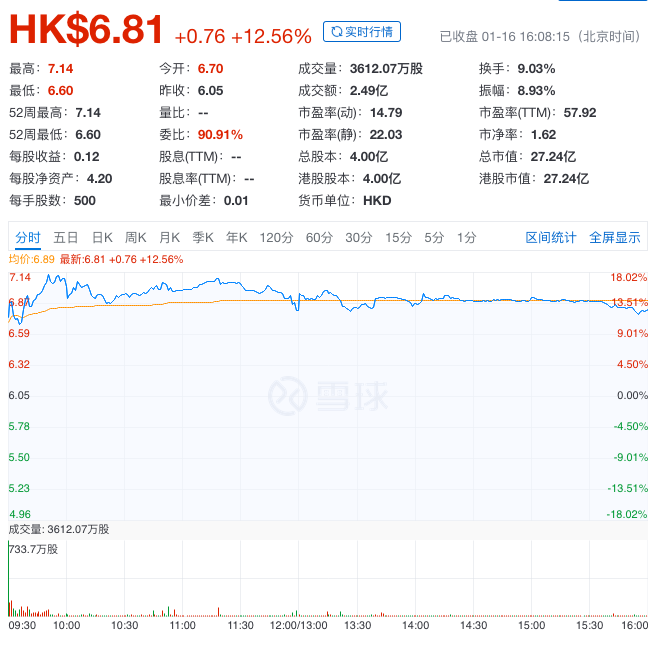Screen dimensions: 666x645
Task: Open 区间统计 range statistics
Action: click(x=551, y=237)
